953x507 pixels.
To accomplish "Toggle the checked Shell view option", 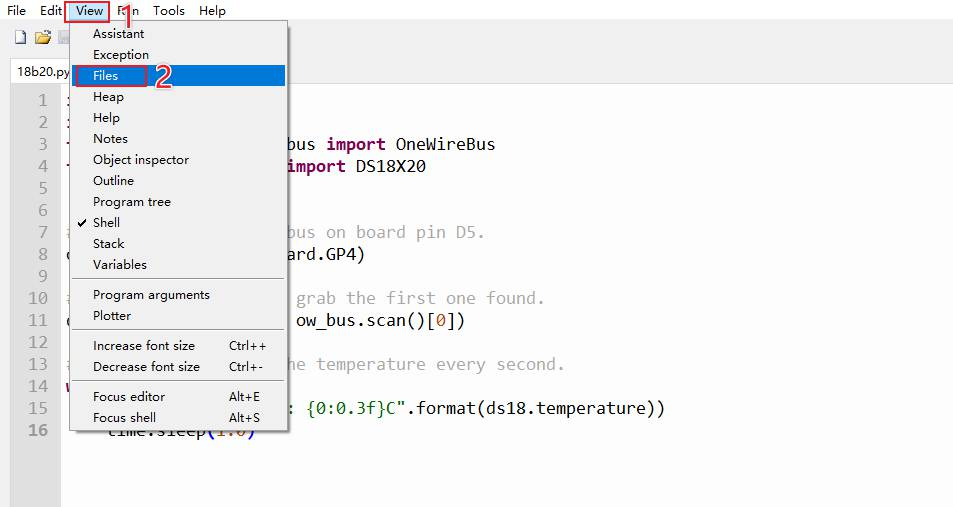I will point(106,223).
